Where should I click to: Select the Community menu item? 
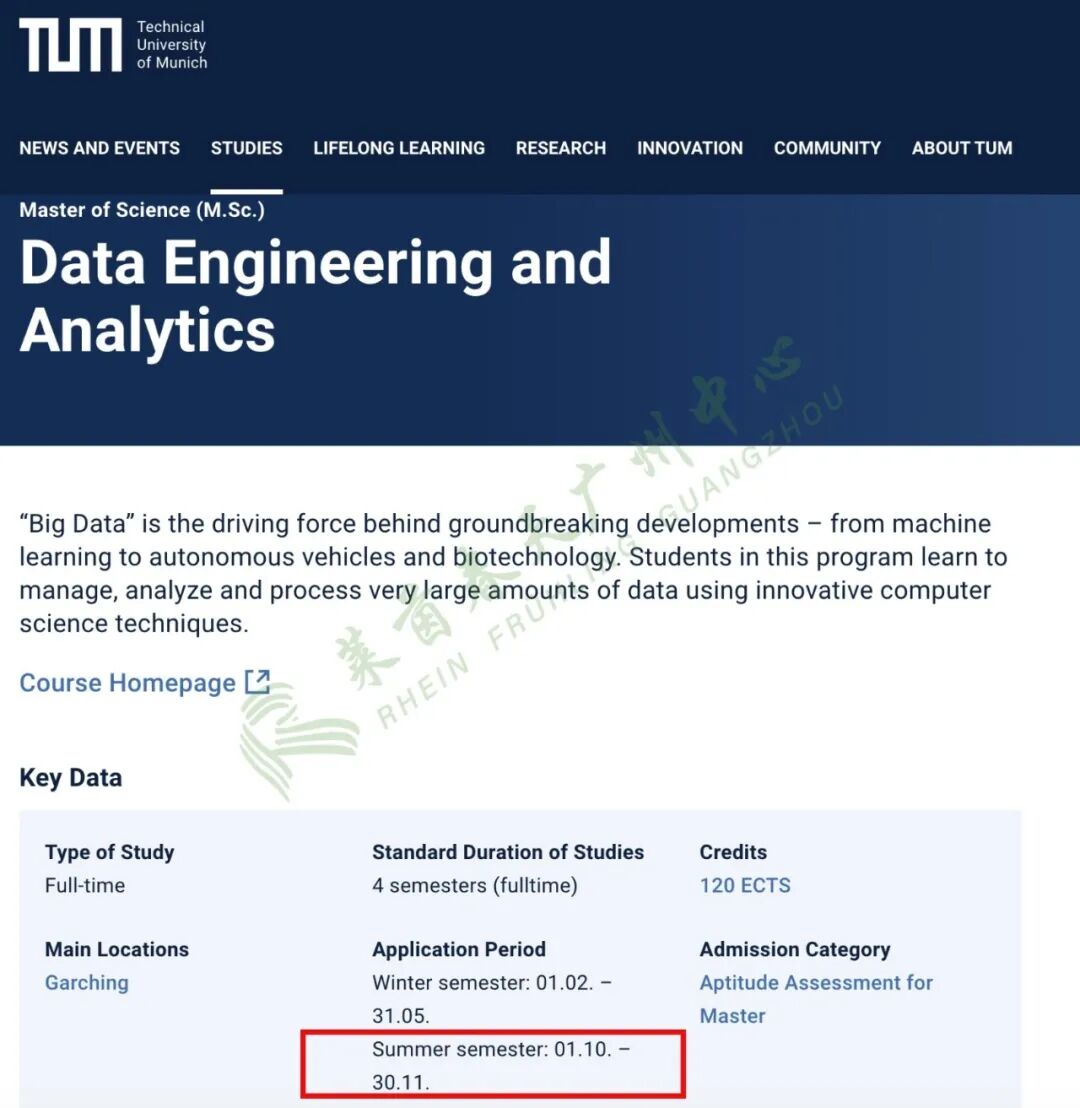tap(828, 148)
